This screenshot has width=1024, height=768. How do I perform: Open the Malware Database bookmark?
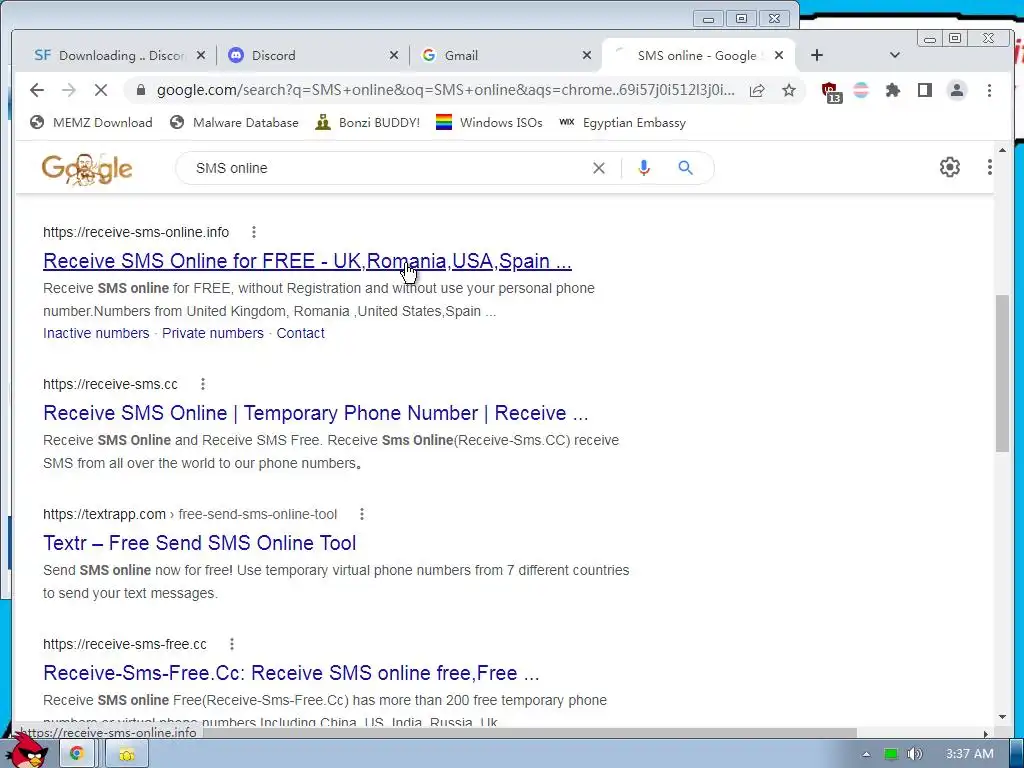click(x=234, y=123)
